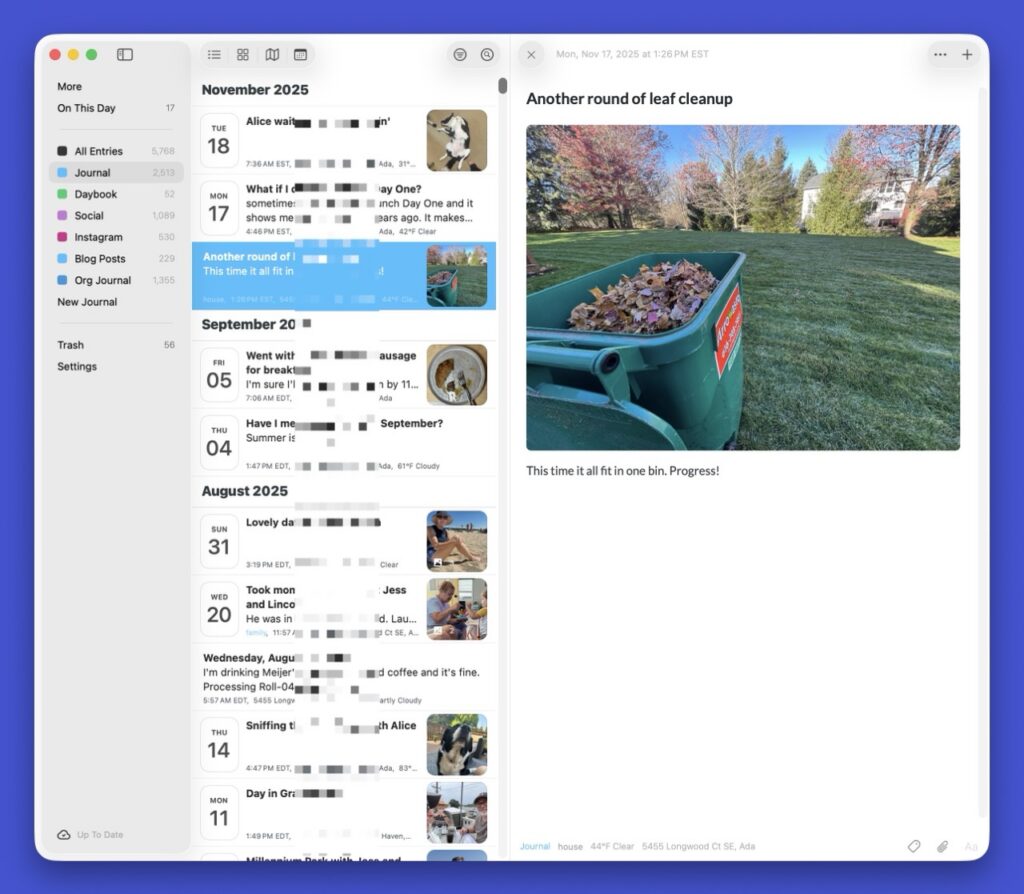
Task: Open the entry filter icon
Action: pyautogui.click(x=459, y=55)
